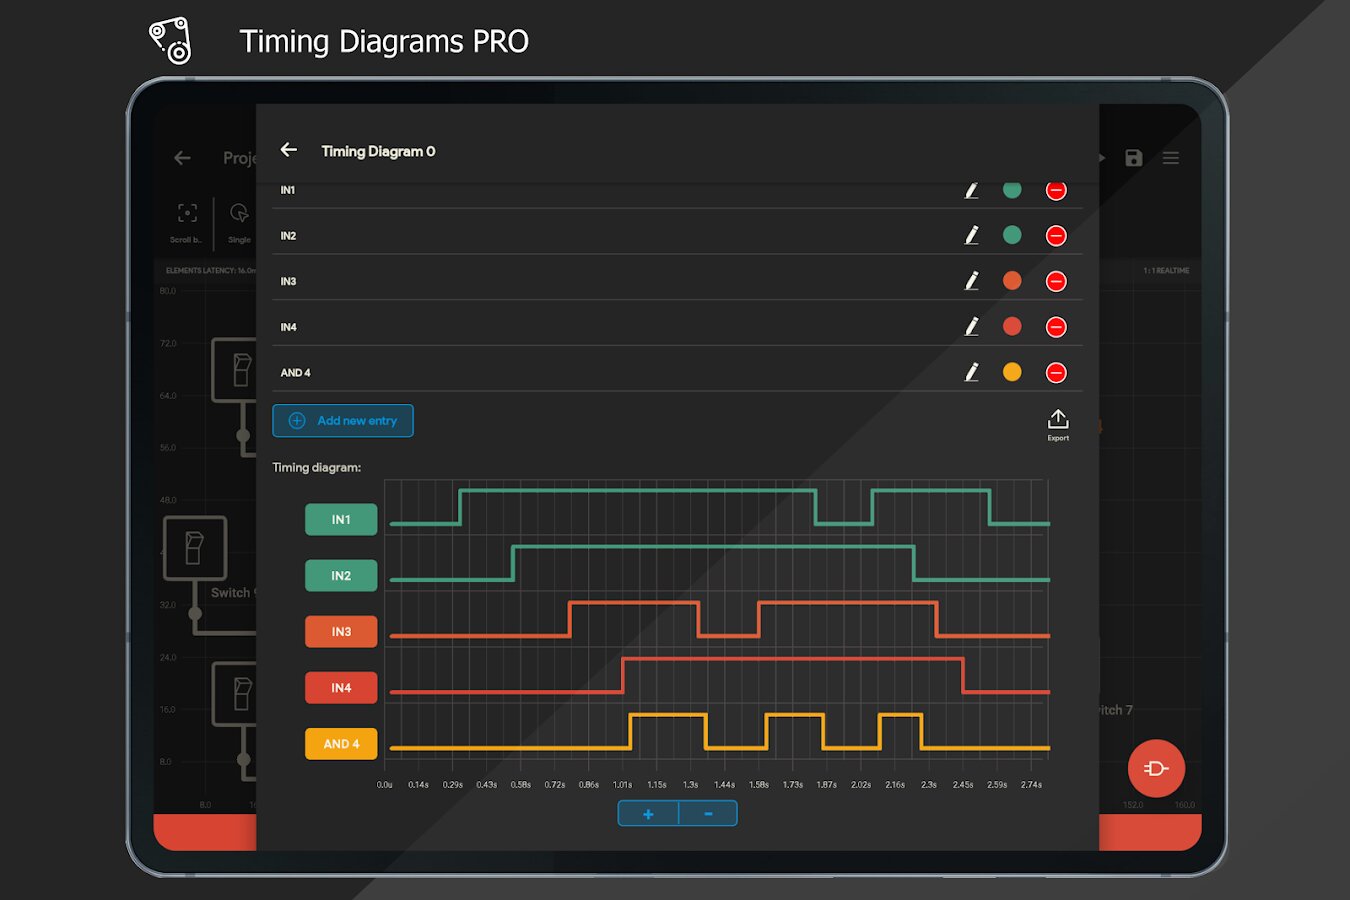1350x900 pixels.
Task: Delete the IN4 entry
Action: point(1056,327)
